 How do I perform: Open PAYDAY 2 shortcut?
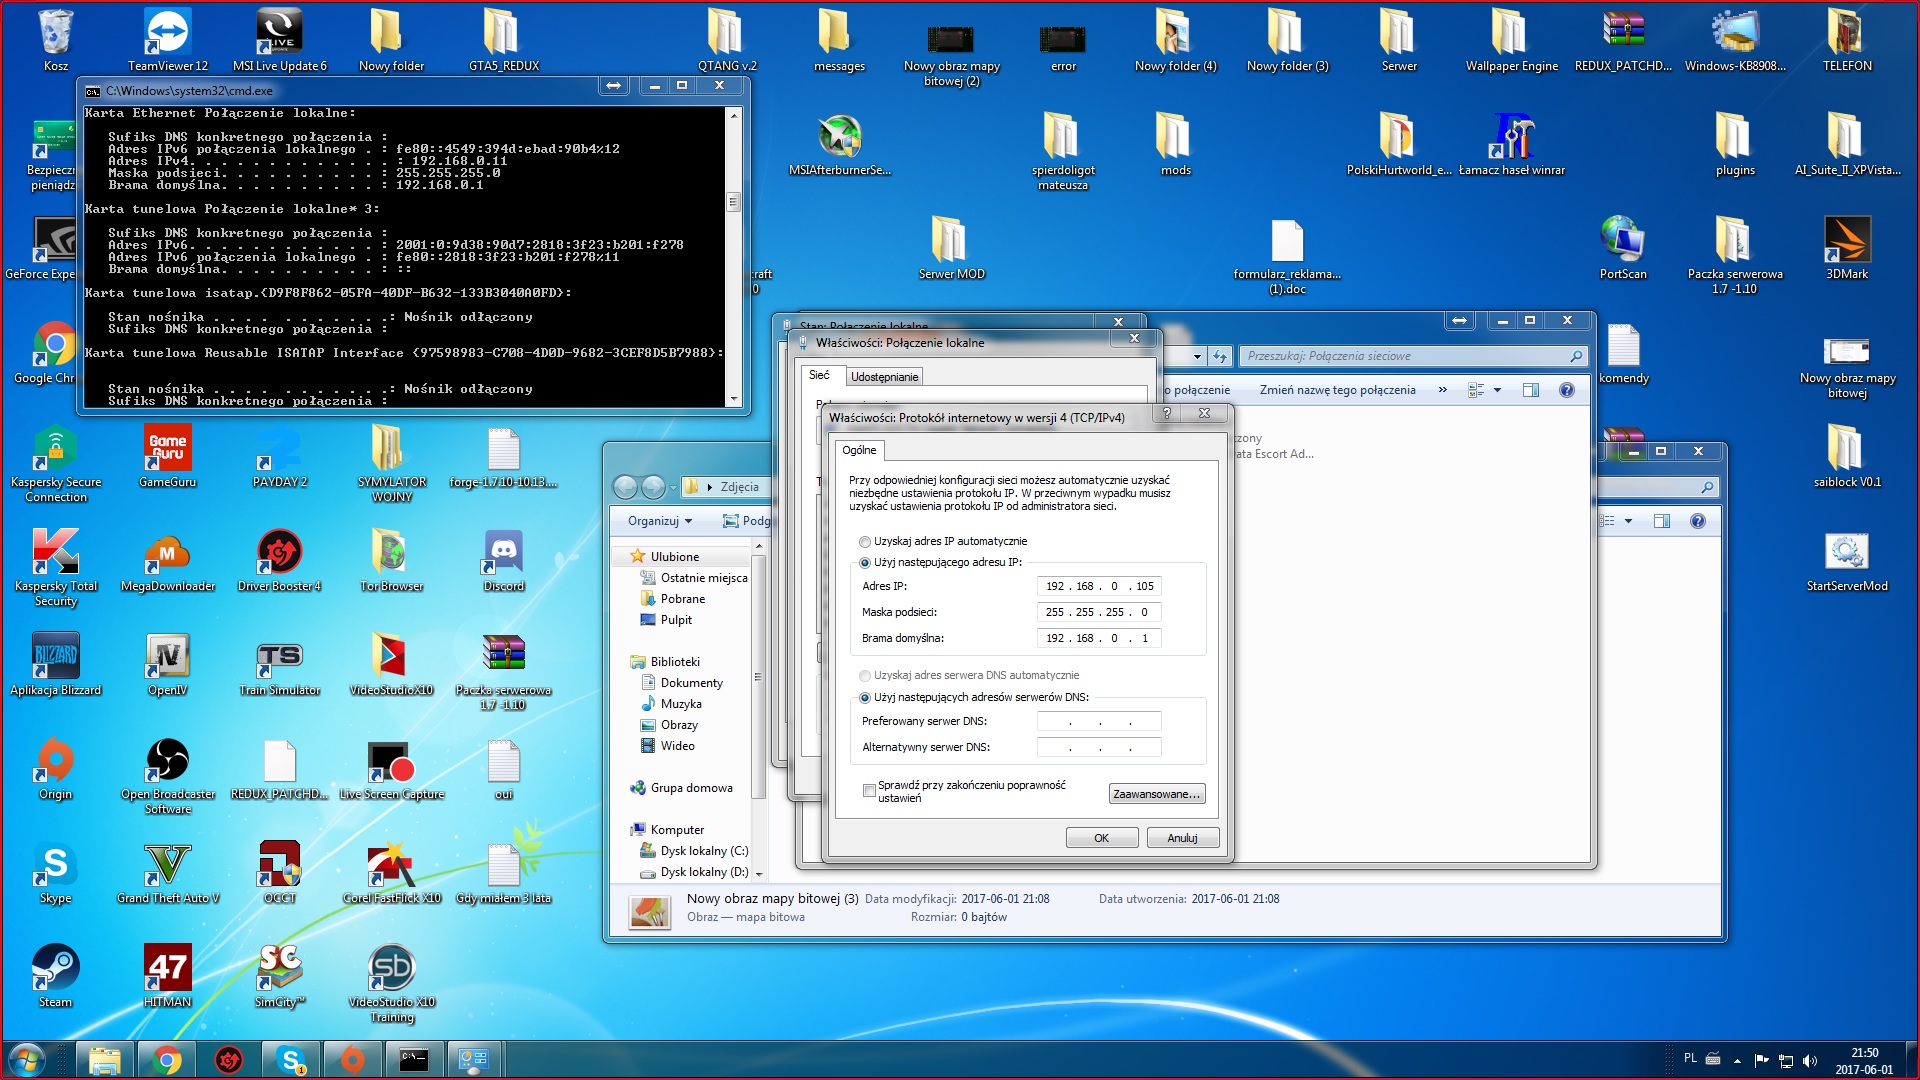pyautogui.click(x=280, y=456)
